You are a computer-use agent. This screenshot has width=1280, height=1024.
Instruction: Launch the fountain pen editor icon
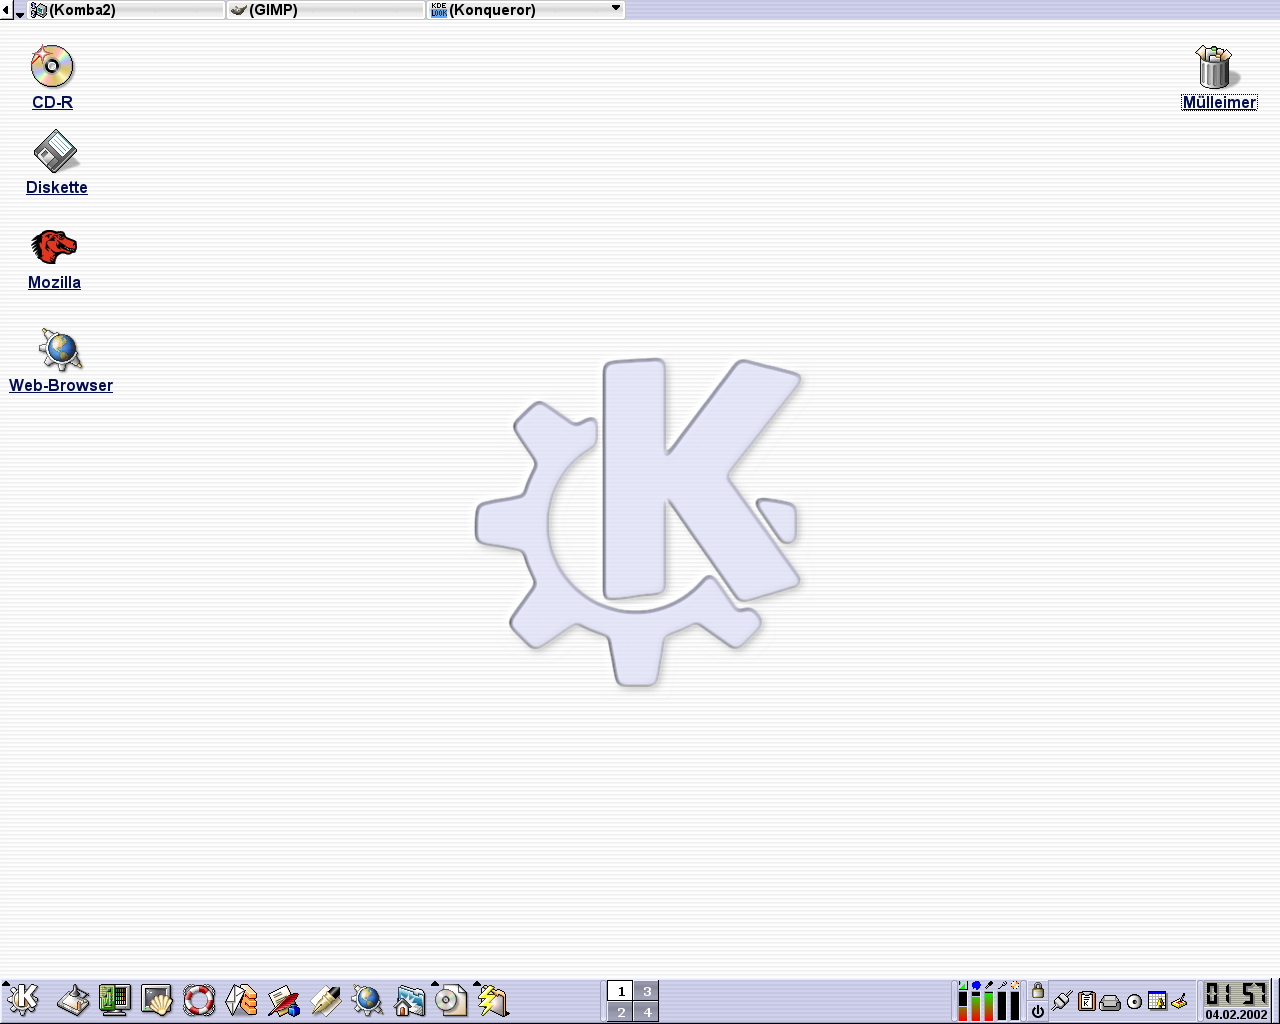(x=326, y=1000)
